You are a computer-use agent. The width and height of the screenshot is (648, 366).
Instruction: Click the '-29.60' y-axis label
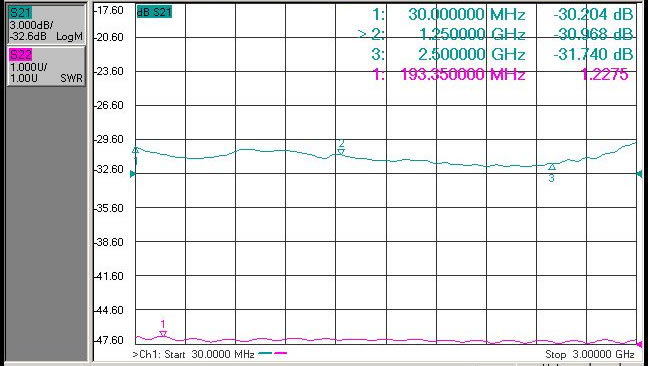point(110,140)
